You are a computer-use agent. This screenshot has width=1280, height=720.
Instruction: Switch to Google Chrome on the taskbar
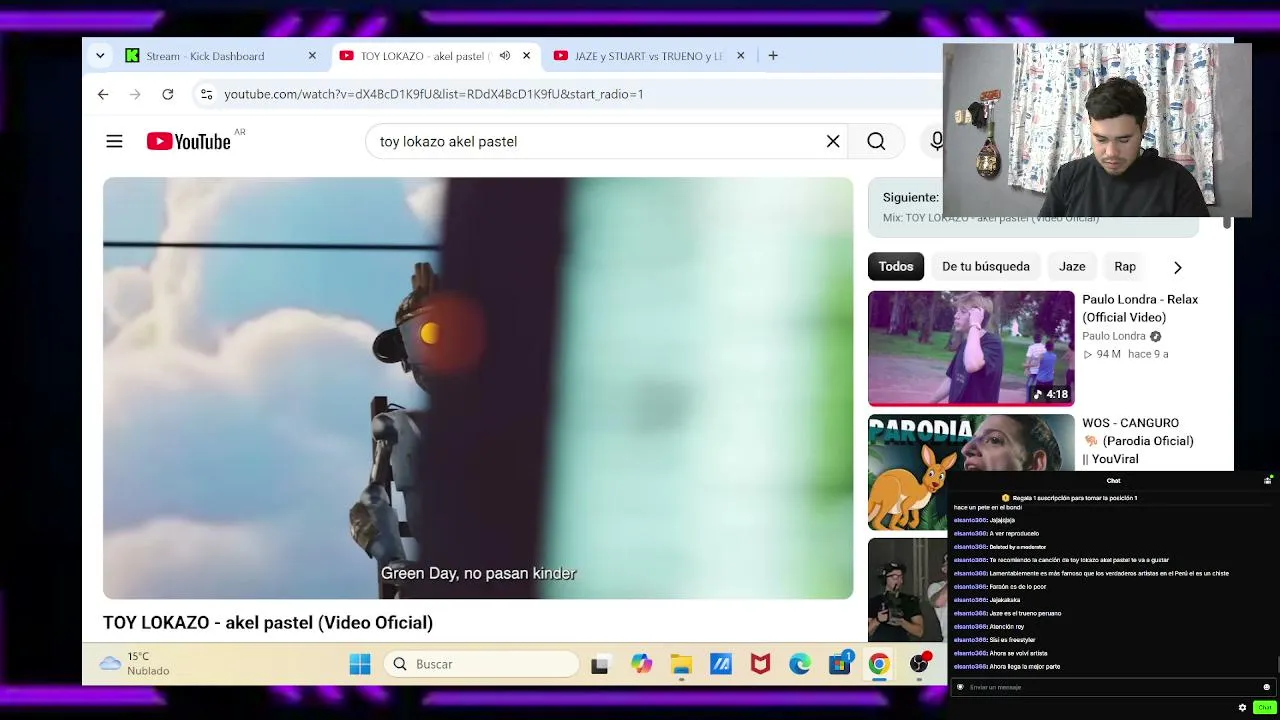point(879,664)
